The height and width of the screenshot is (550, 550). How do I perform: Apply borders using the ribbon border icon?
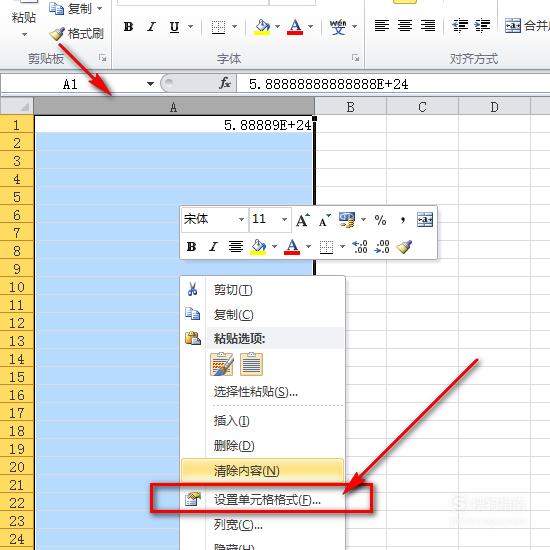219,27
